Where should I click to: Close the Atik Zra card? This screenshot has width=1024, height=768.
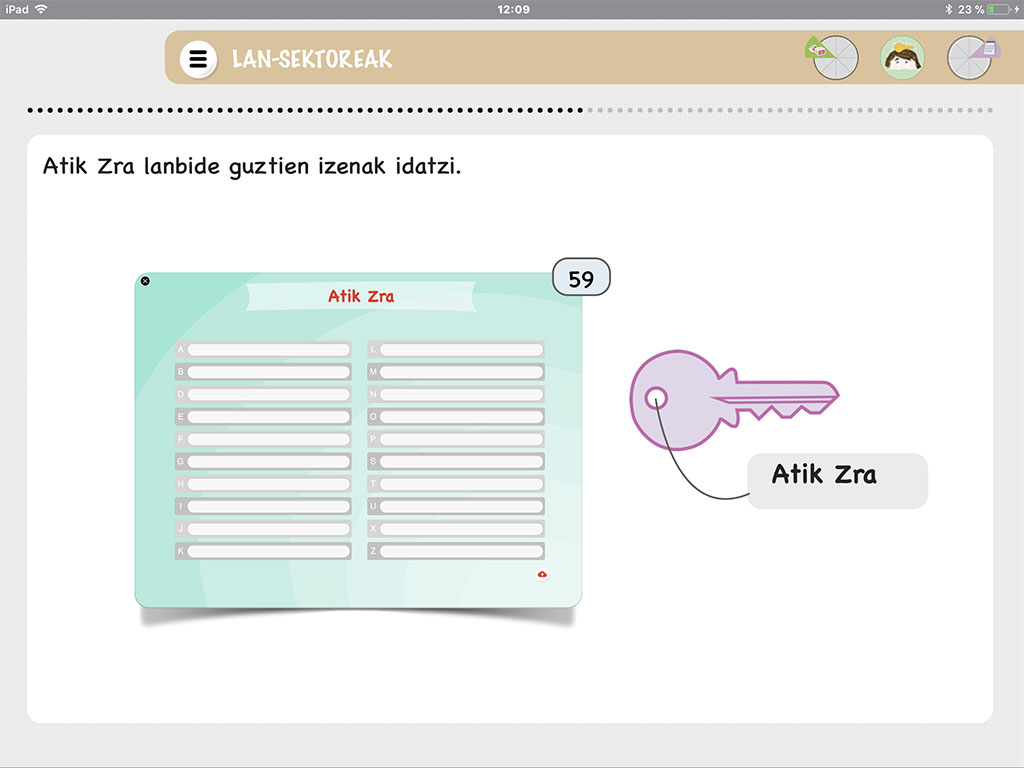point(145,281)
